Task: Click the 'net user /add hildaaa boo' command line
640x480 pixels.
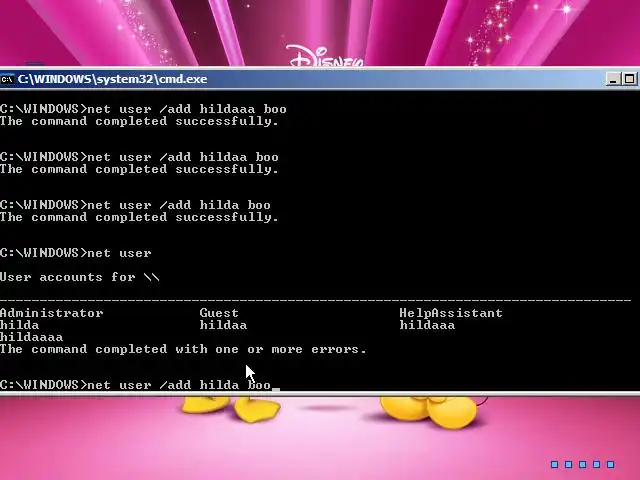Action: 143,109
